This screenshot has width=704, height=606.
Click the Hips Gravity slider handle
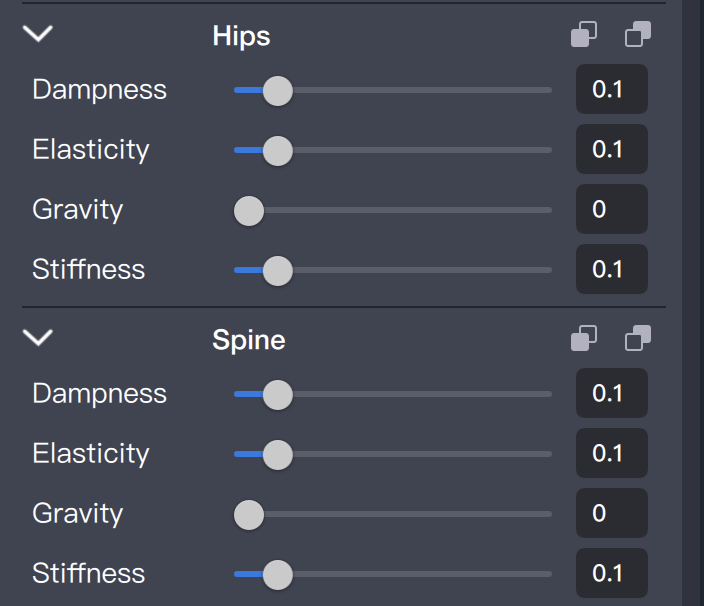coord(248,210)
